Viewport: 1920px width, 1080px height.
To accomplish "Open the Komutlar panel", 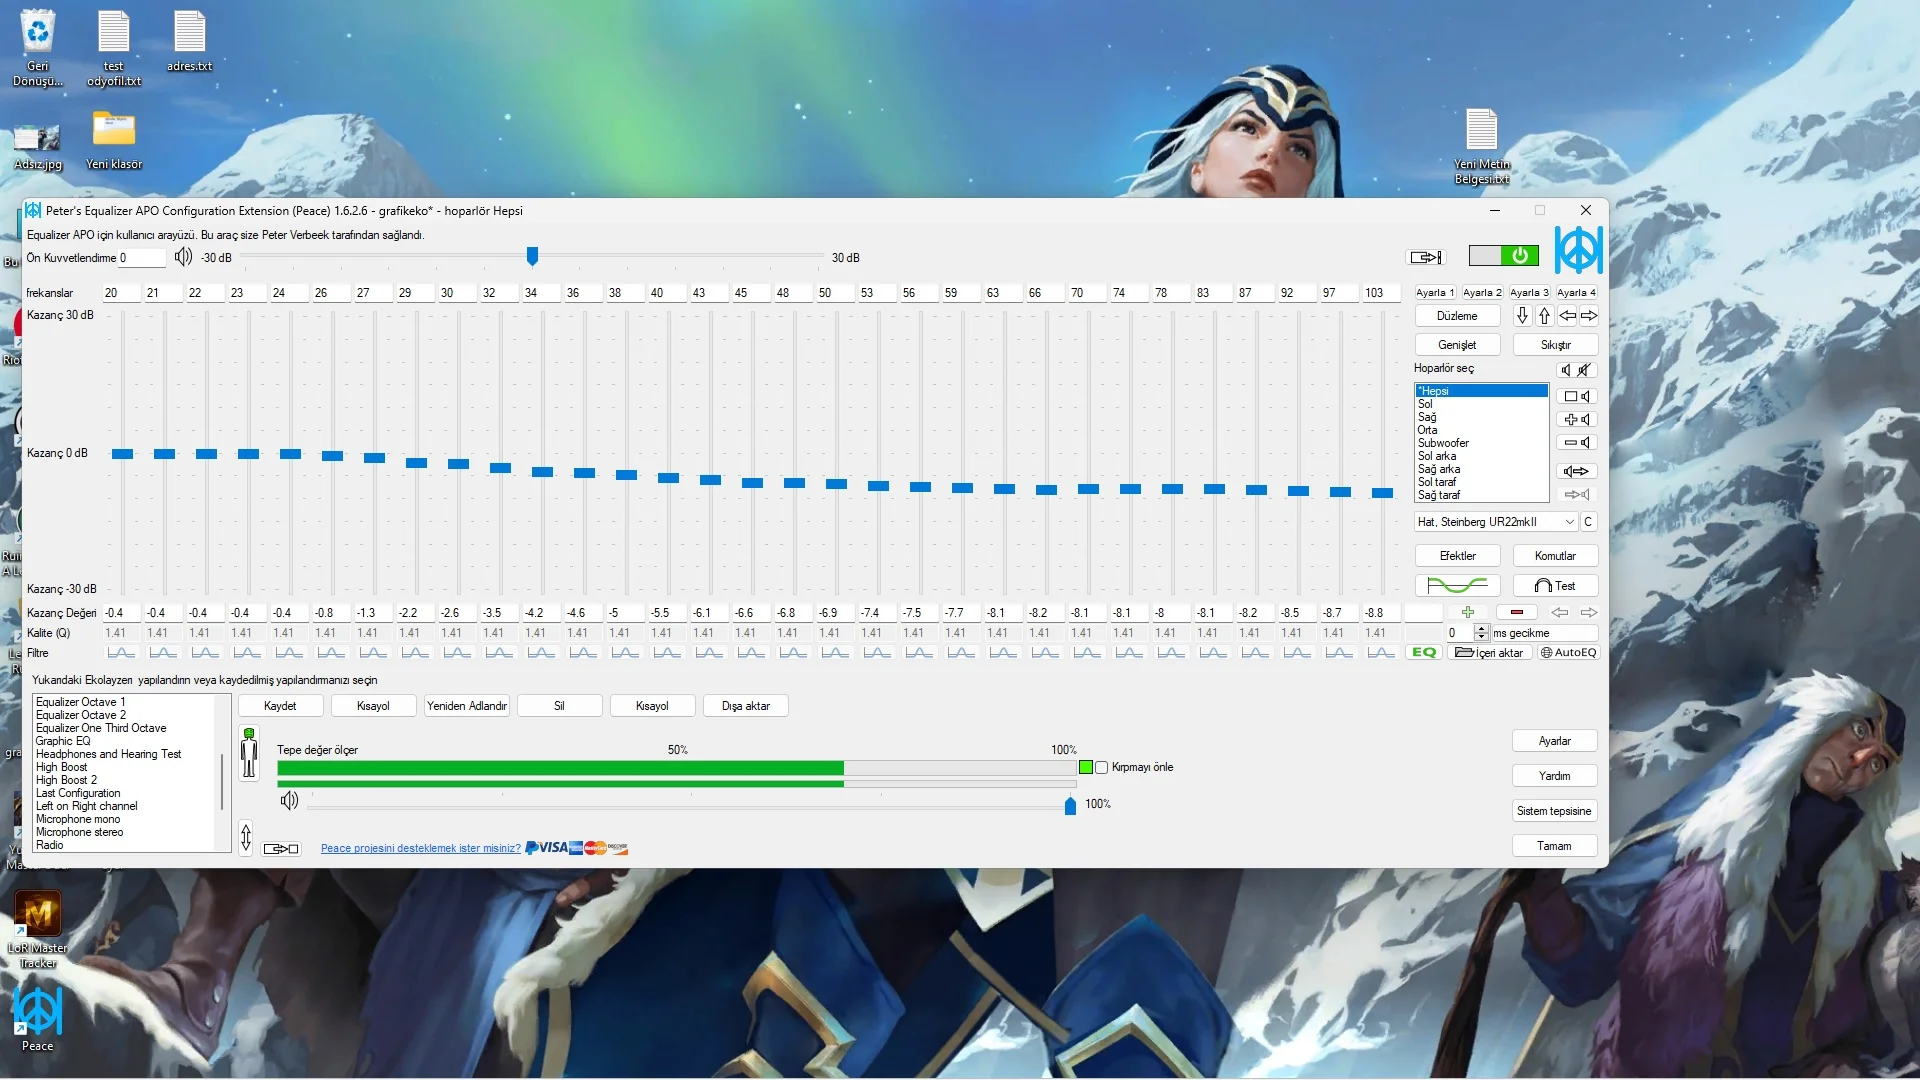I will point(1555,556).
